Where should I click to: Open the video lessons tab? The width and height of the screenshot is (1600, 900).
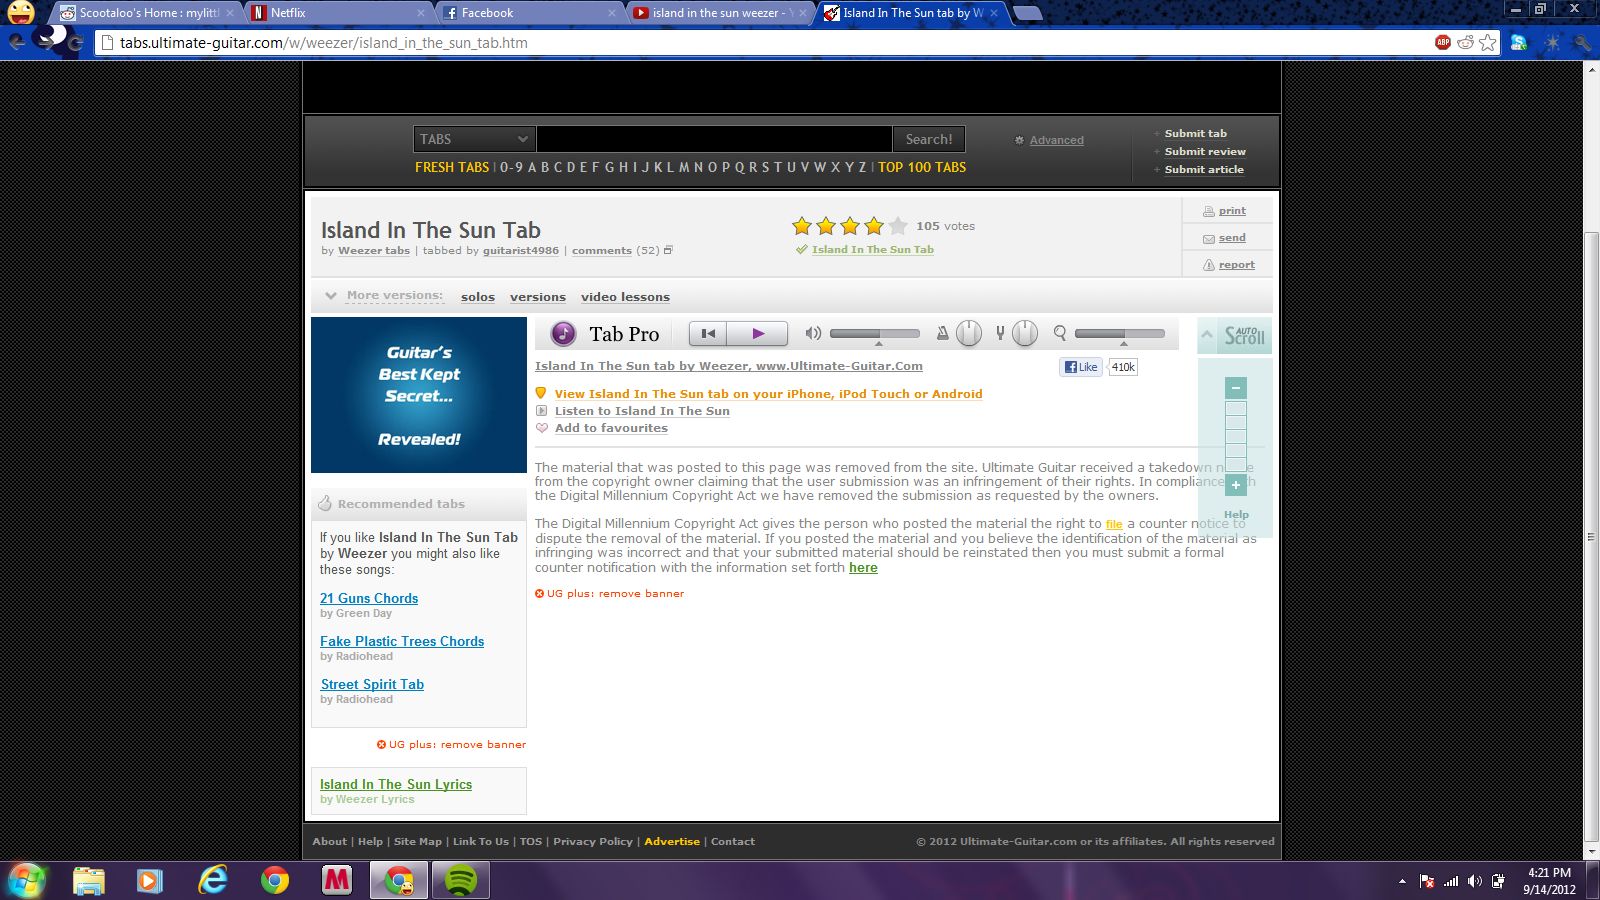pyautogui.click(x=625, y=297)
